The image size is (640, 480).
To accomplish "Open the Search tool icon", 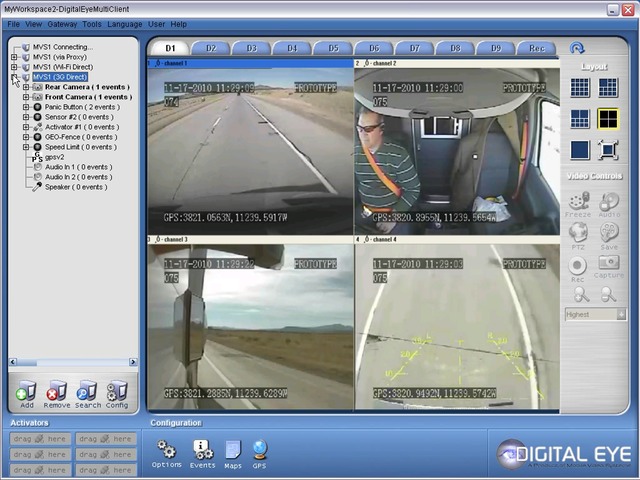I will point(87,392).
